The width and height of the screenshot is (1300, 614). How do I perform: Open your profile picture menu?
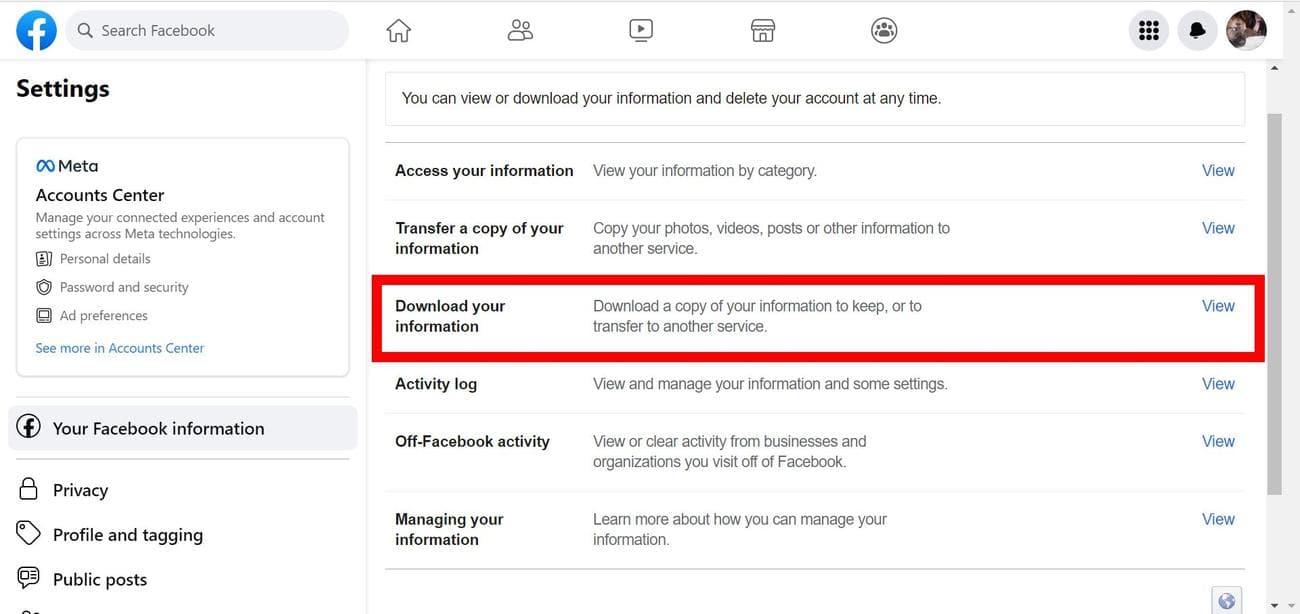click(x=1246, y=30)
